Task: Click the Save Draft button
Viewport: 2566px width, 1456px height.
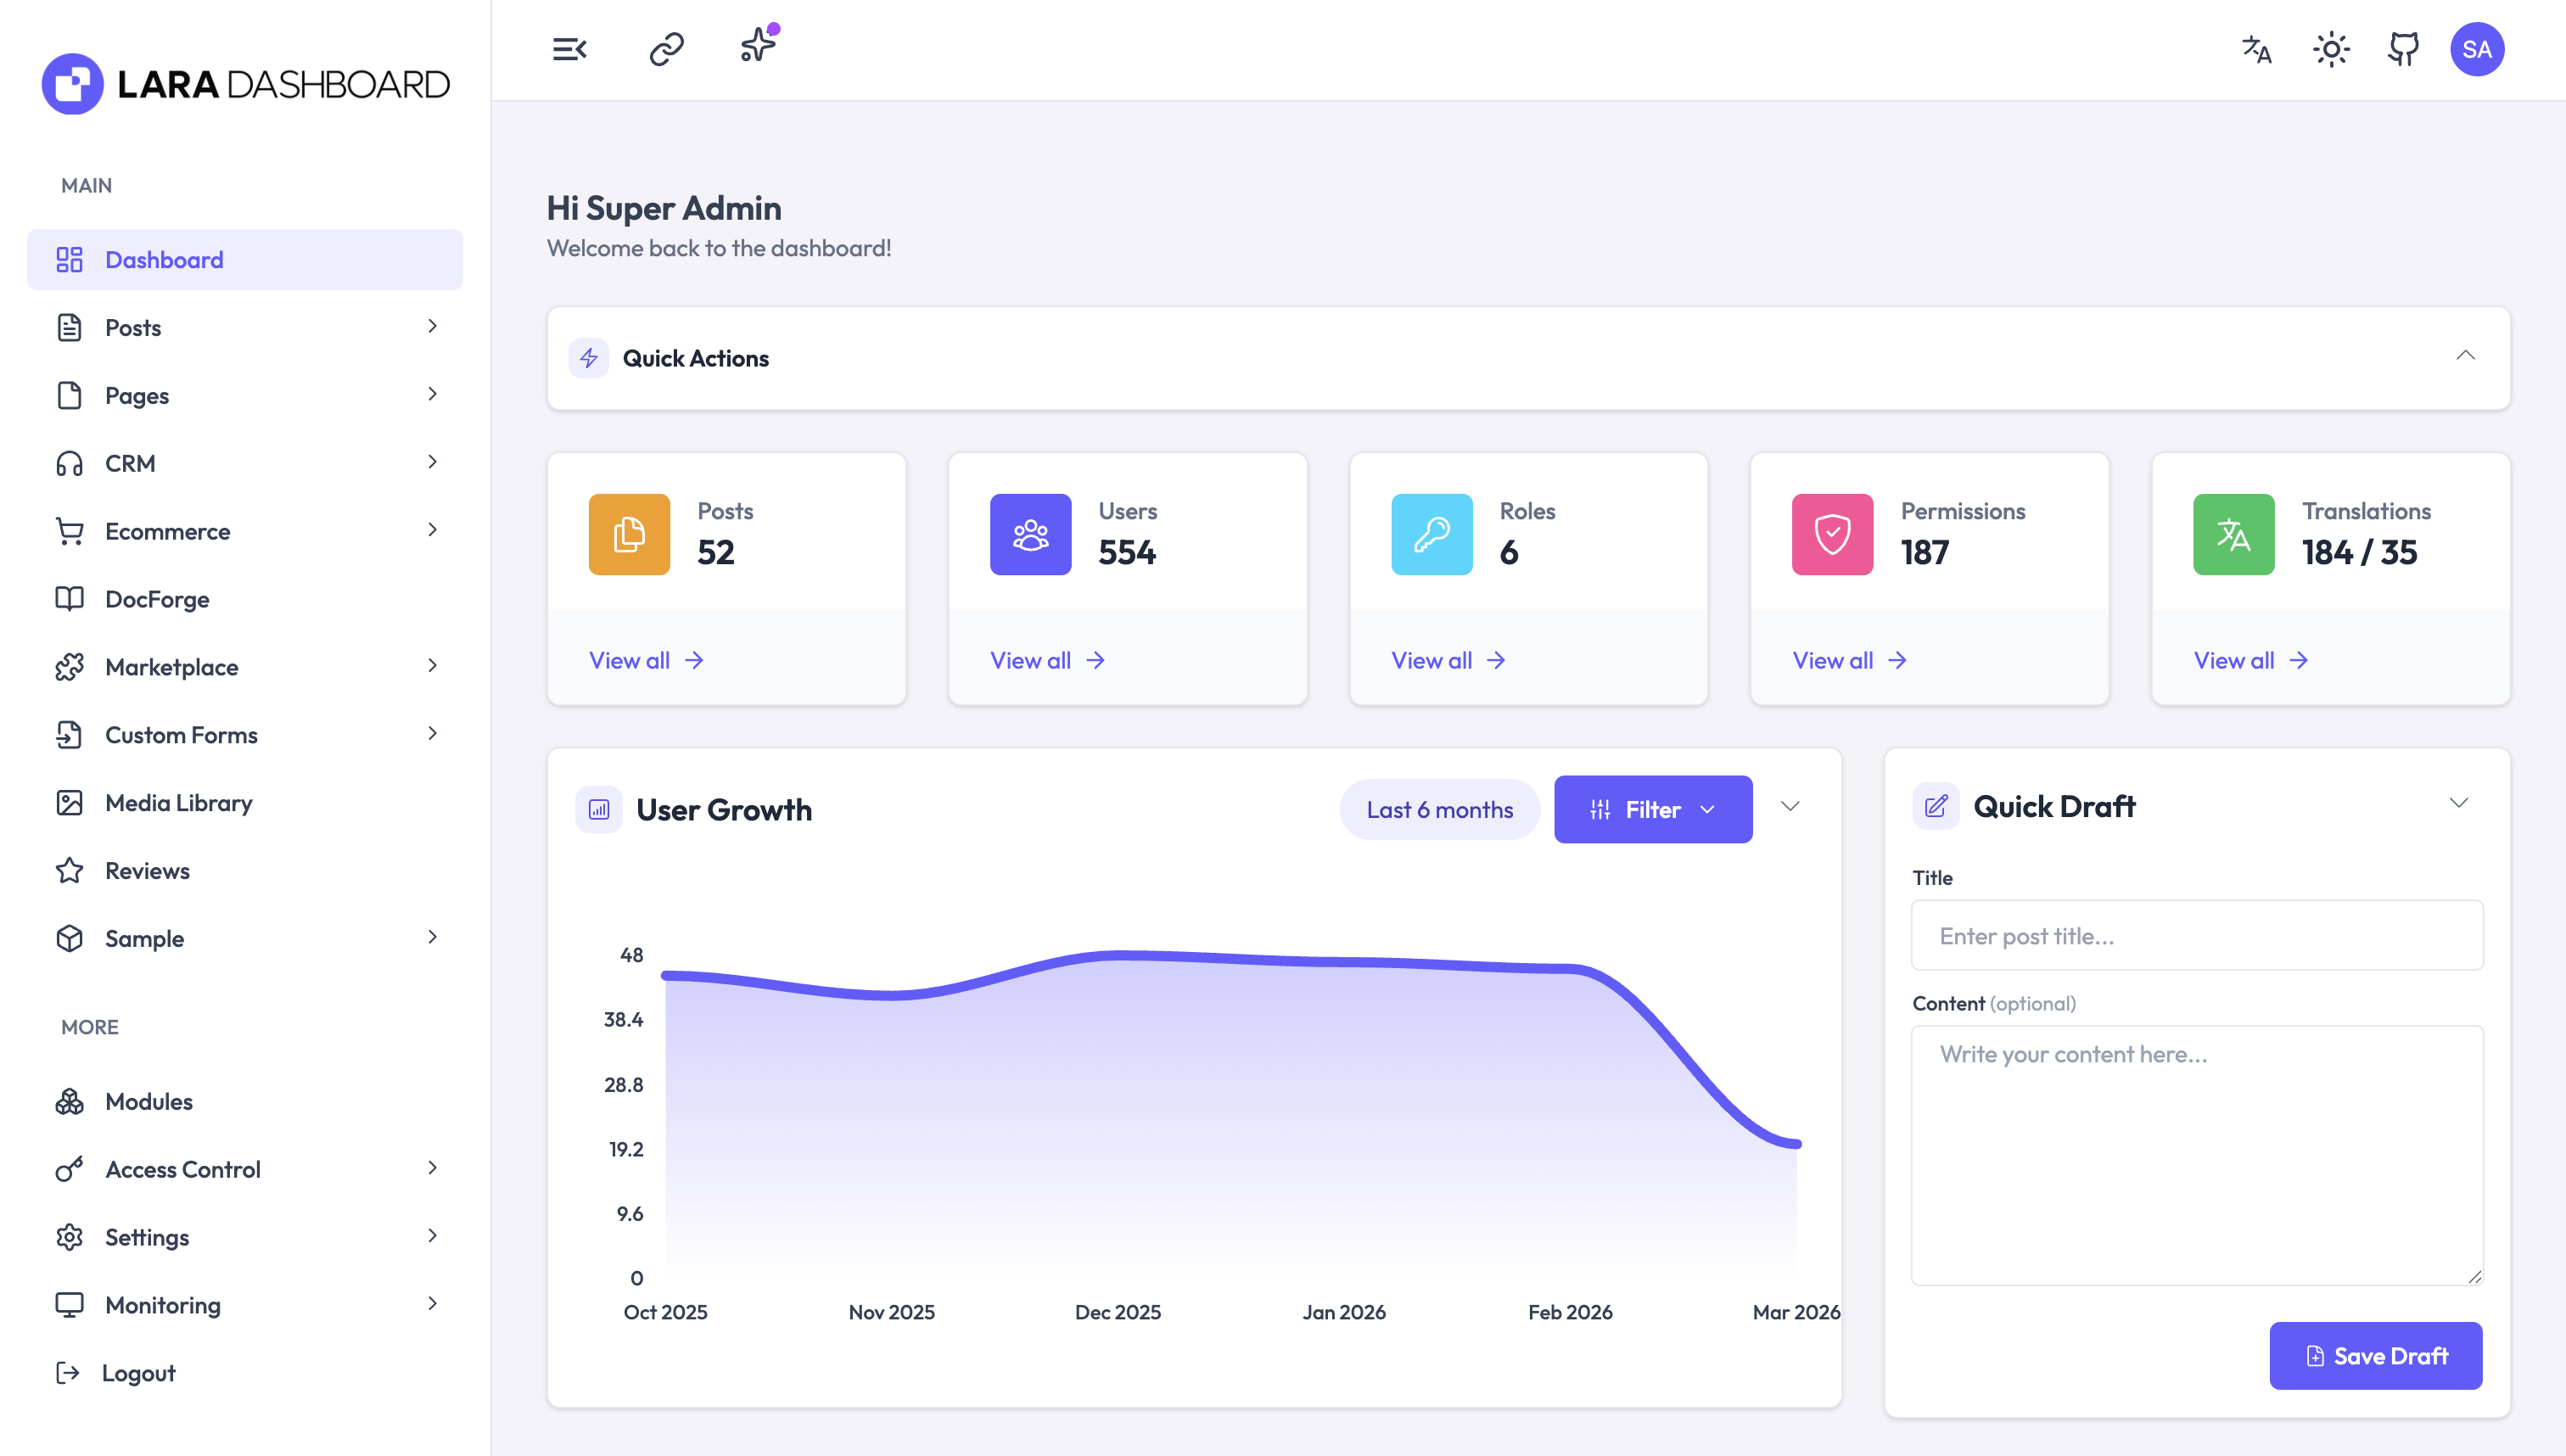Action: point(2376,1355)
